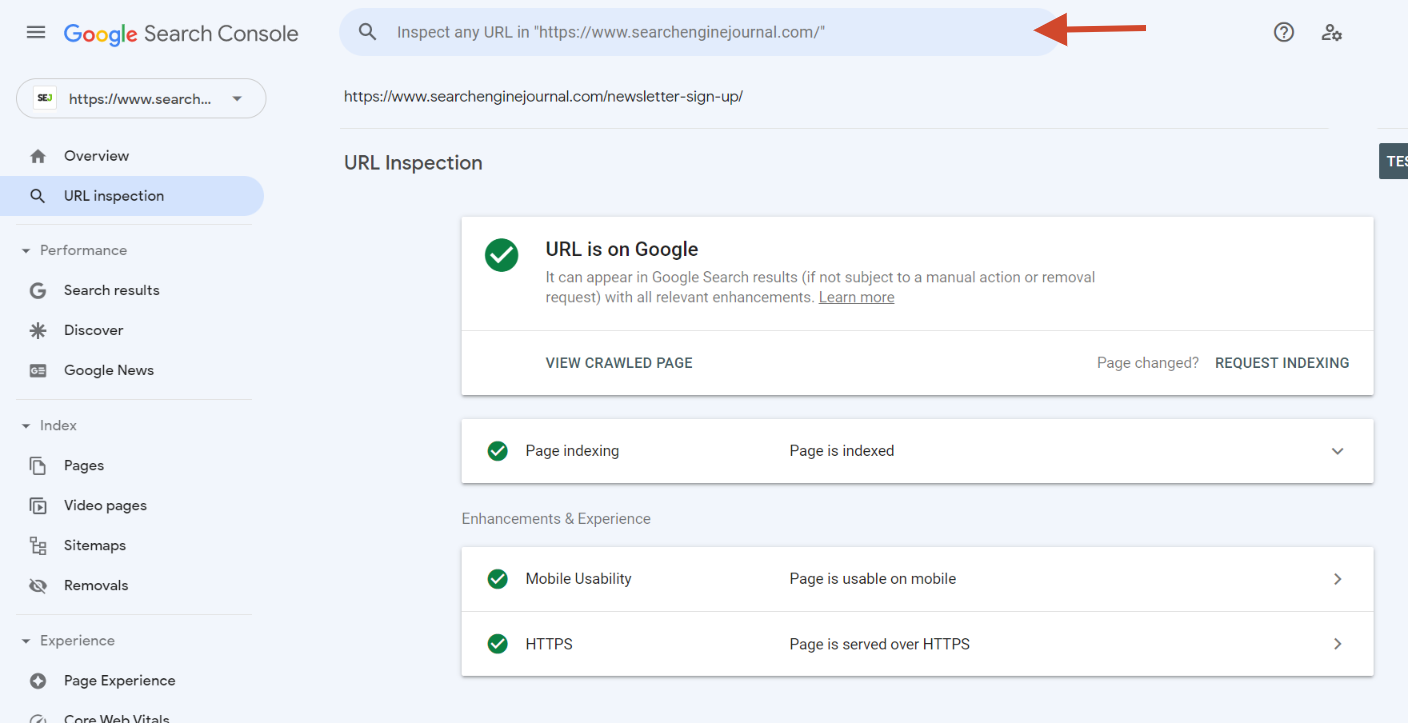This screenshot has width=1408, height=723.
Task: Select the Sitemaps icon
Action: 37,545
